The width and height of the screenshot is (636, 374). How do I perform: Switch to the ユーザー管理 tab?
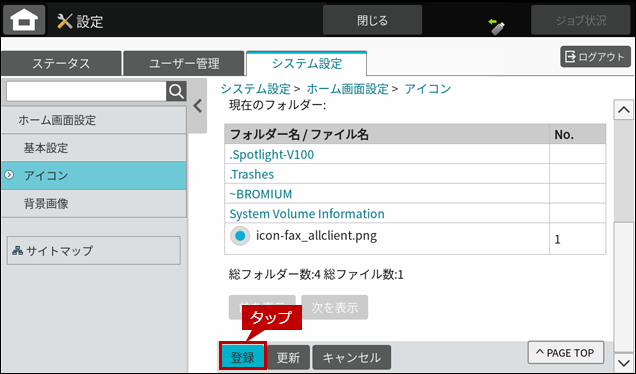pyautogui.click(x=184, y=63)
